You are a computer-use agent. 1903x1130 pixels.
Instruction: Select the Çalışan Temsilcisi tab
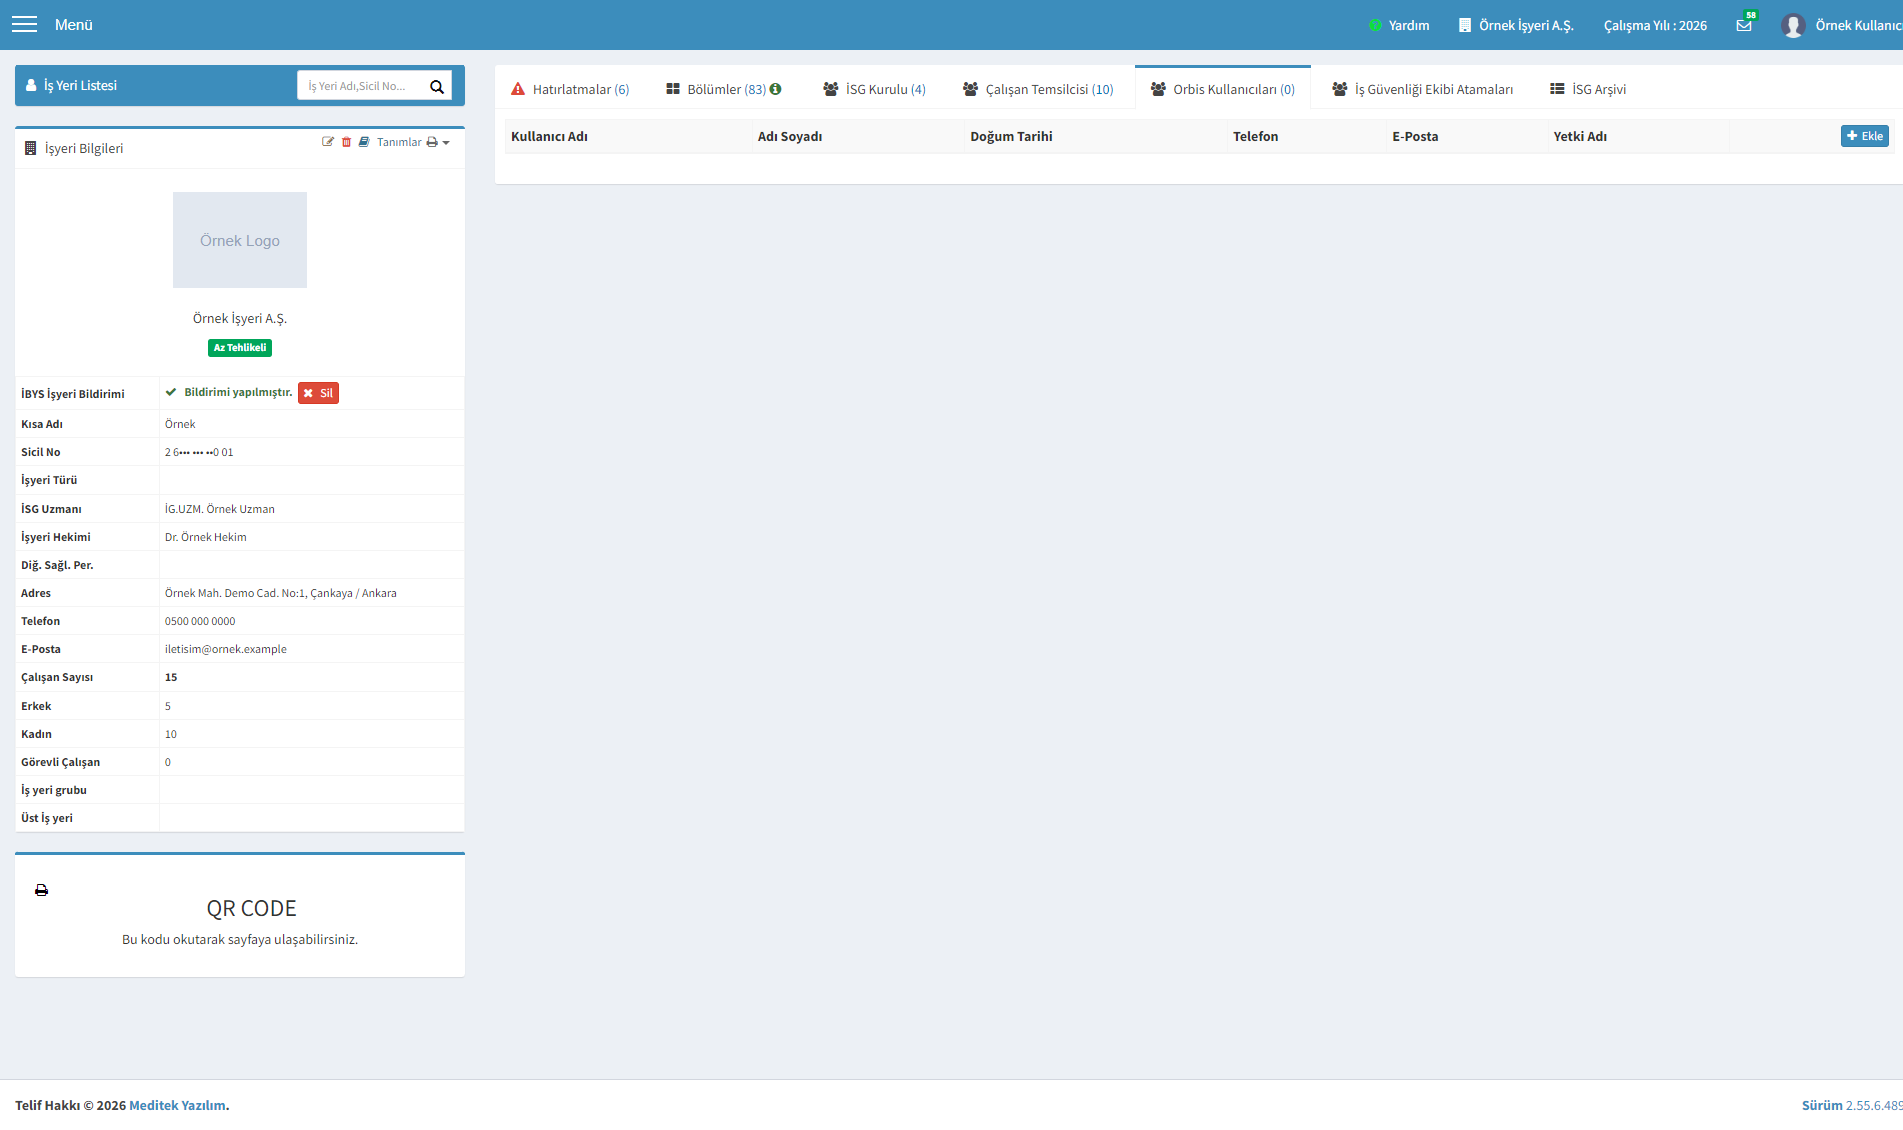[1038, 89]
